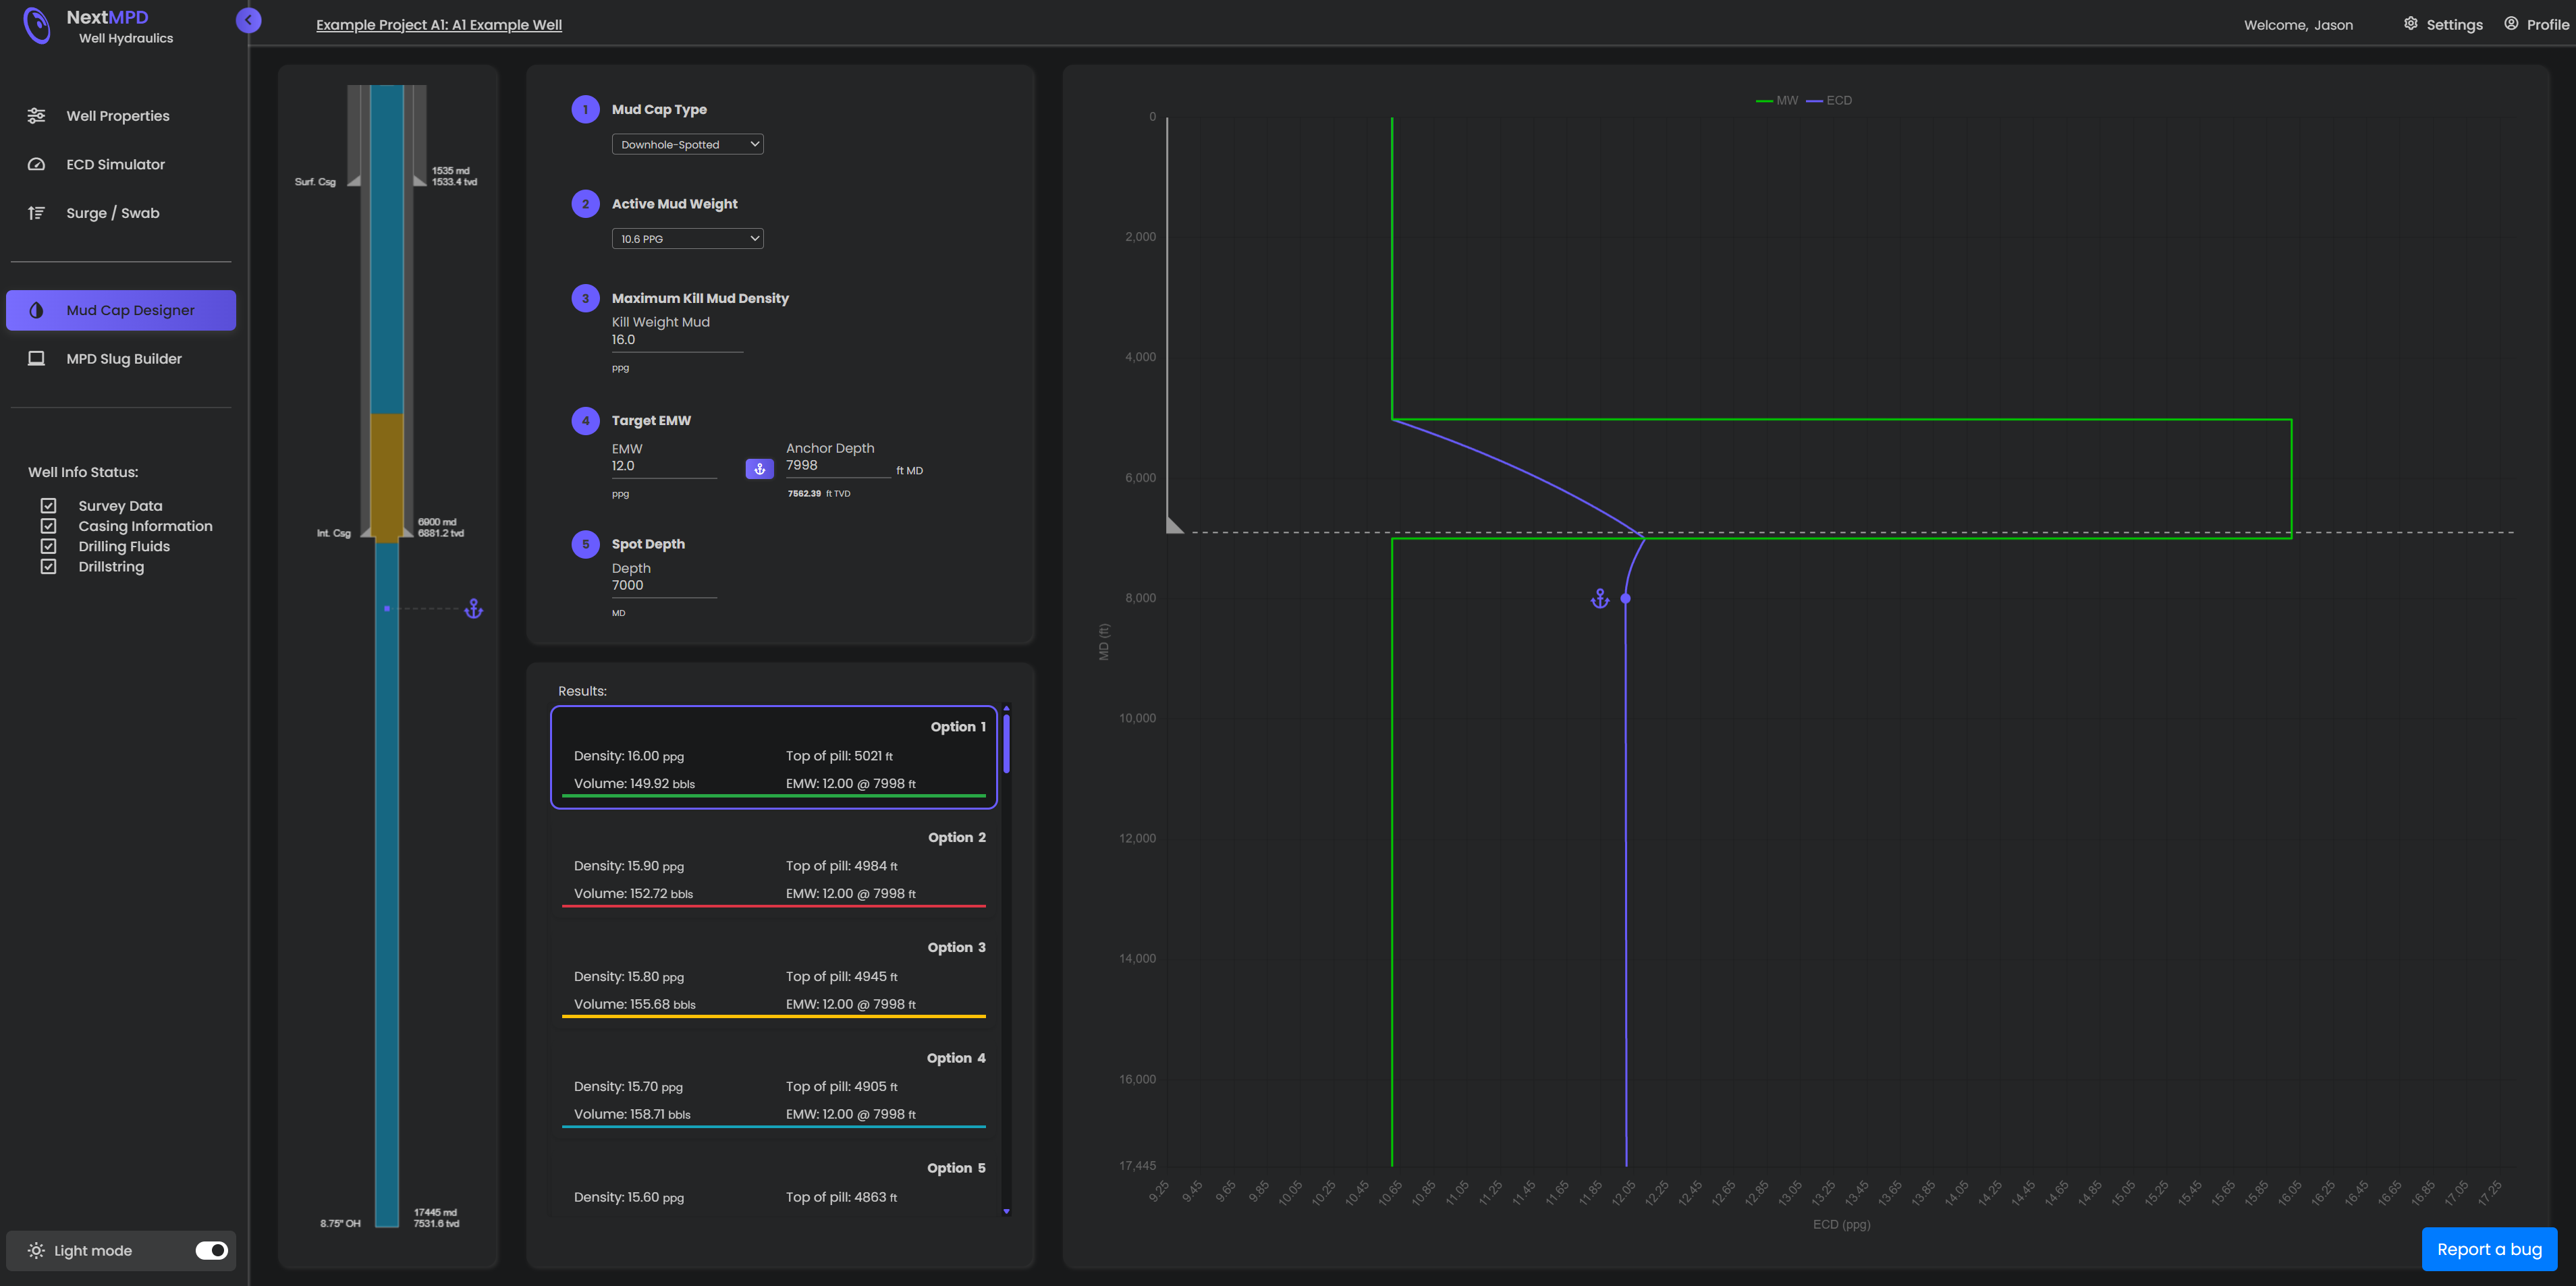Screen dimensions: 2576x1286
Task: Toggle the Survey Data checkbox
Action: [48, 506]
